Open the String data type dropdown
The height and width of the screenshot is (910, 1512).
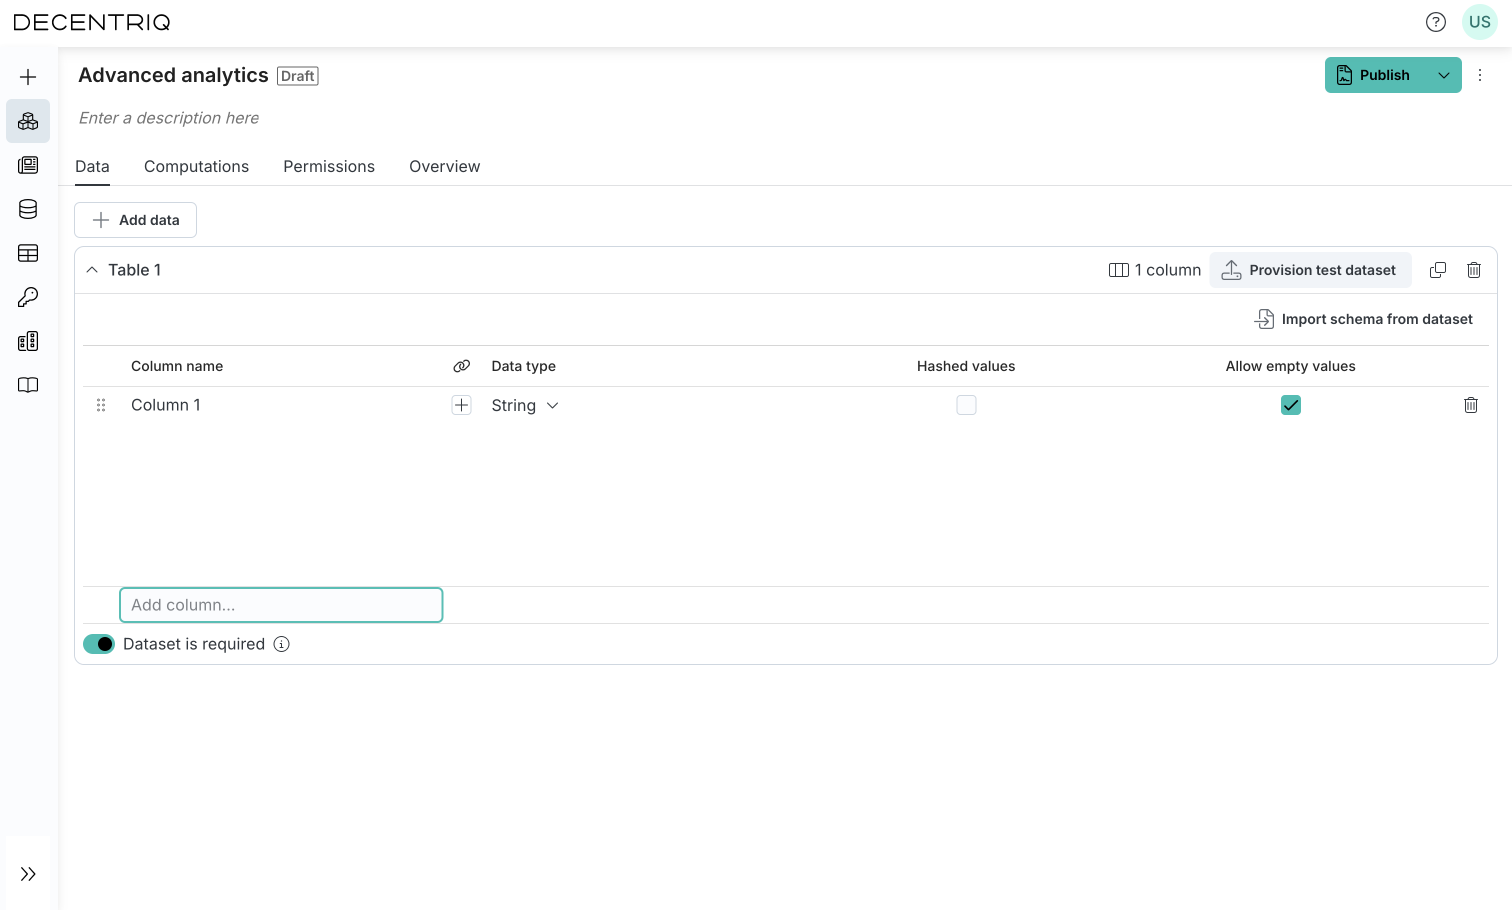[x=524, y=405]
